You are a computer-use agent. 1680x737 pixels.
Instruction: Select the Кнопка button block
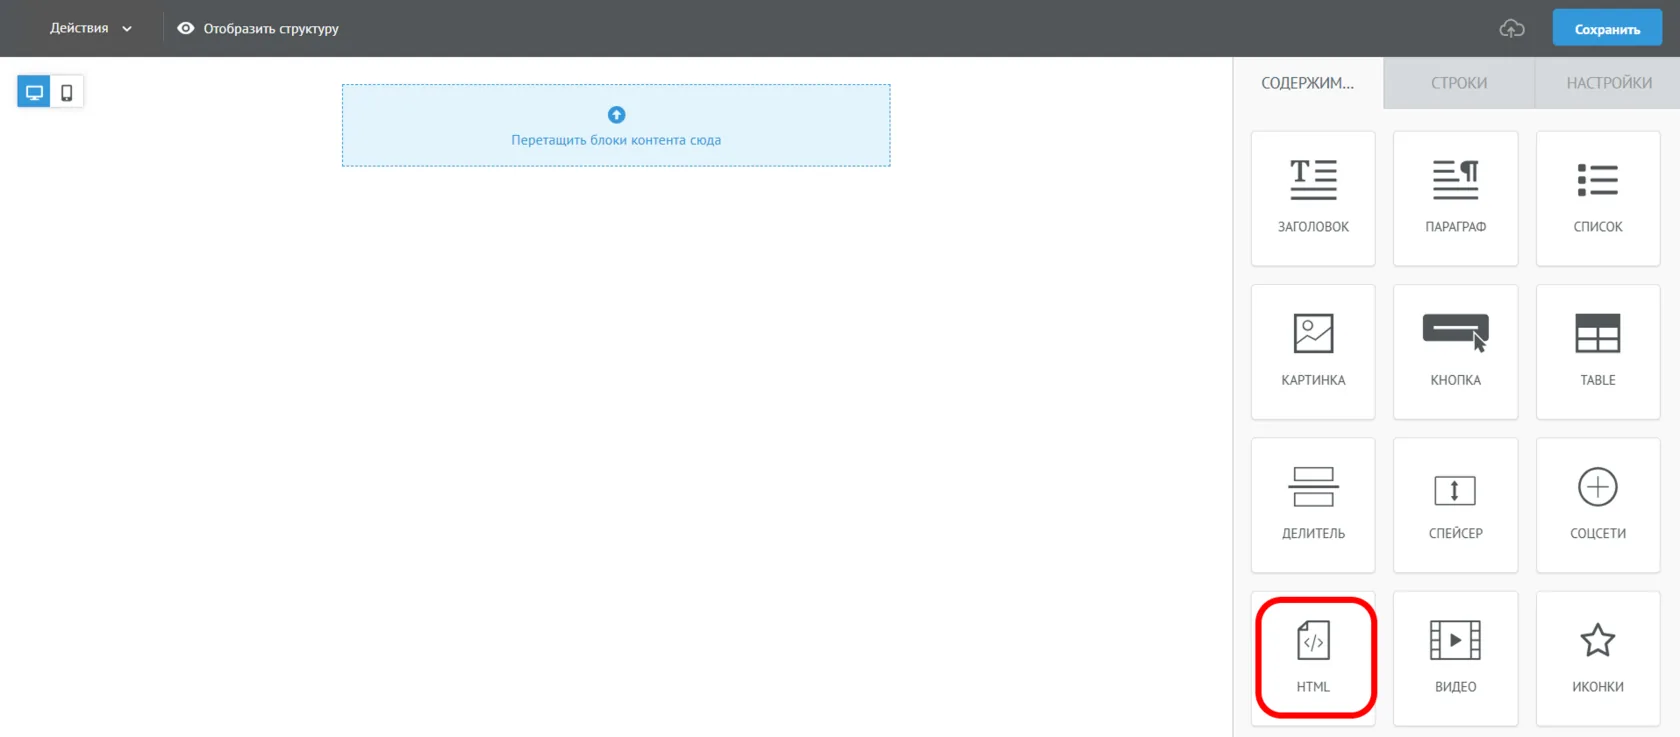pos(1455,352)
